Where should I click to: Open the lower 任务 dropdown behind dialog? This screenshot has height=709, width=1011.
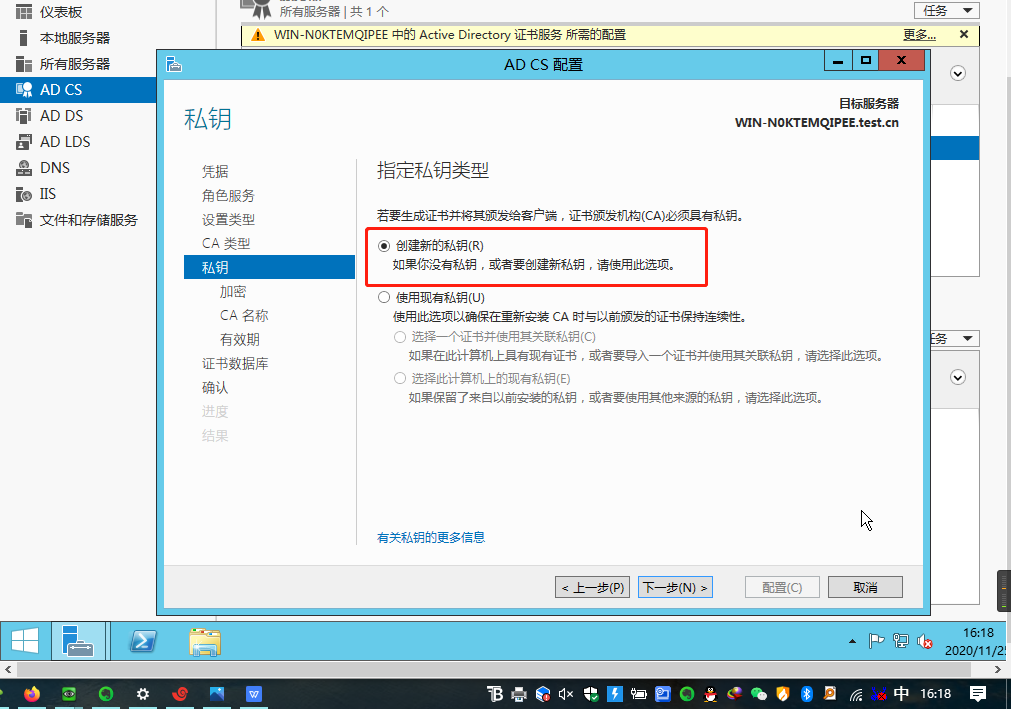955,338
